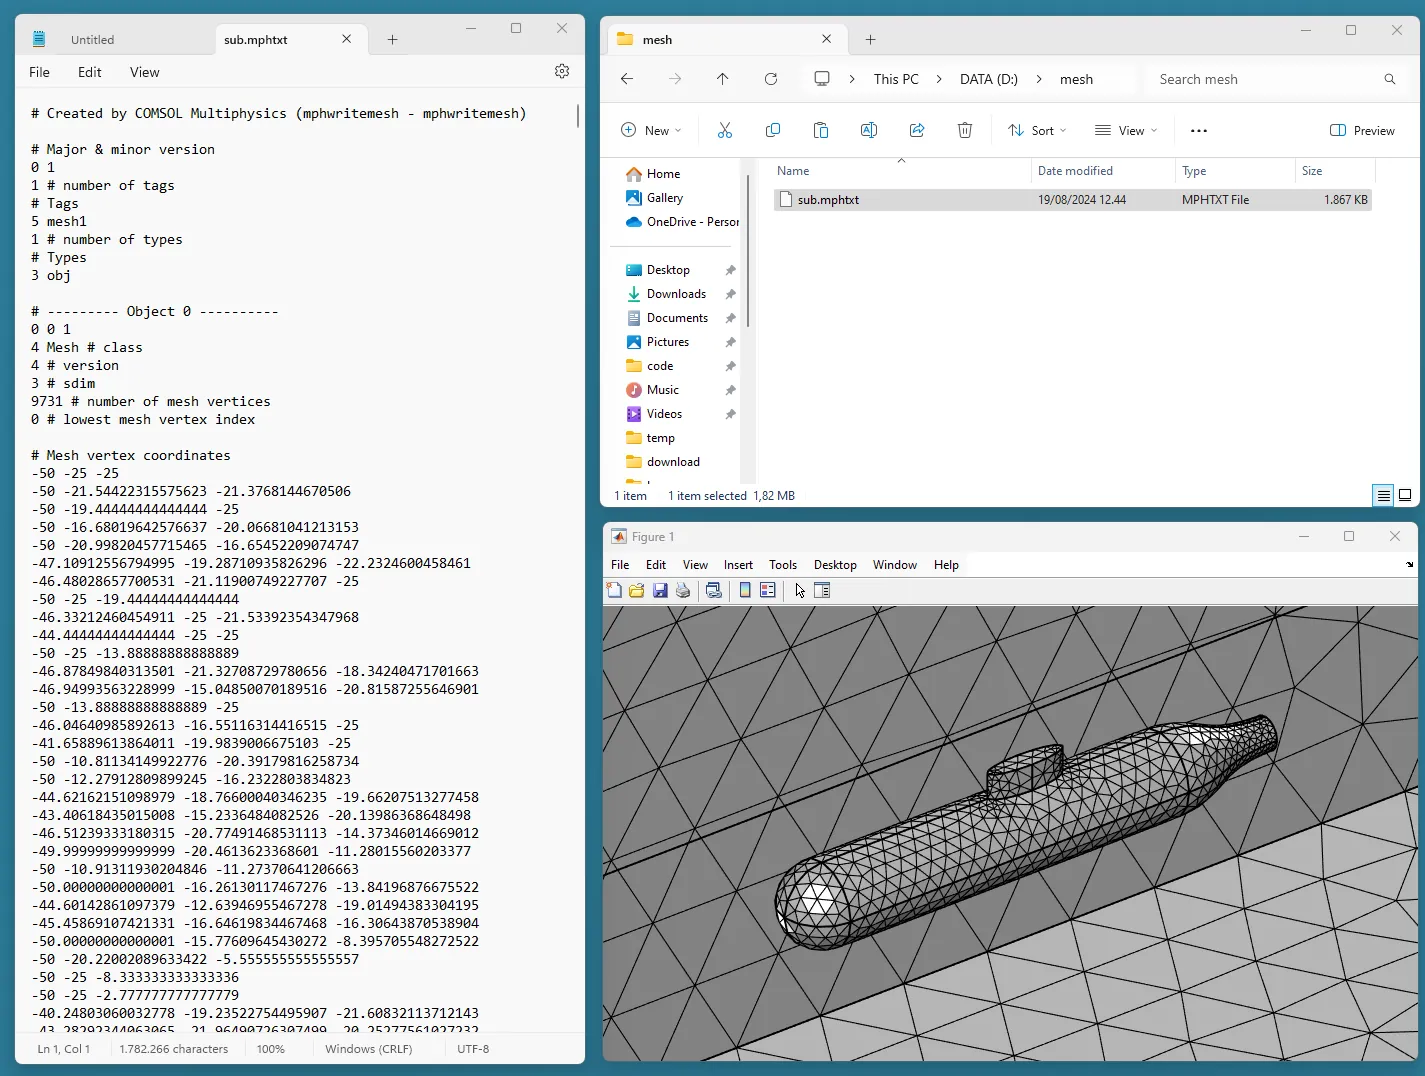
Task: Toggle the Edit Plot arrow tool
Action: 800,591
